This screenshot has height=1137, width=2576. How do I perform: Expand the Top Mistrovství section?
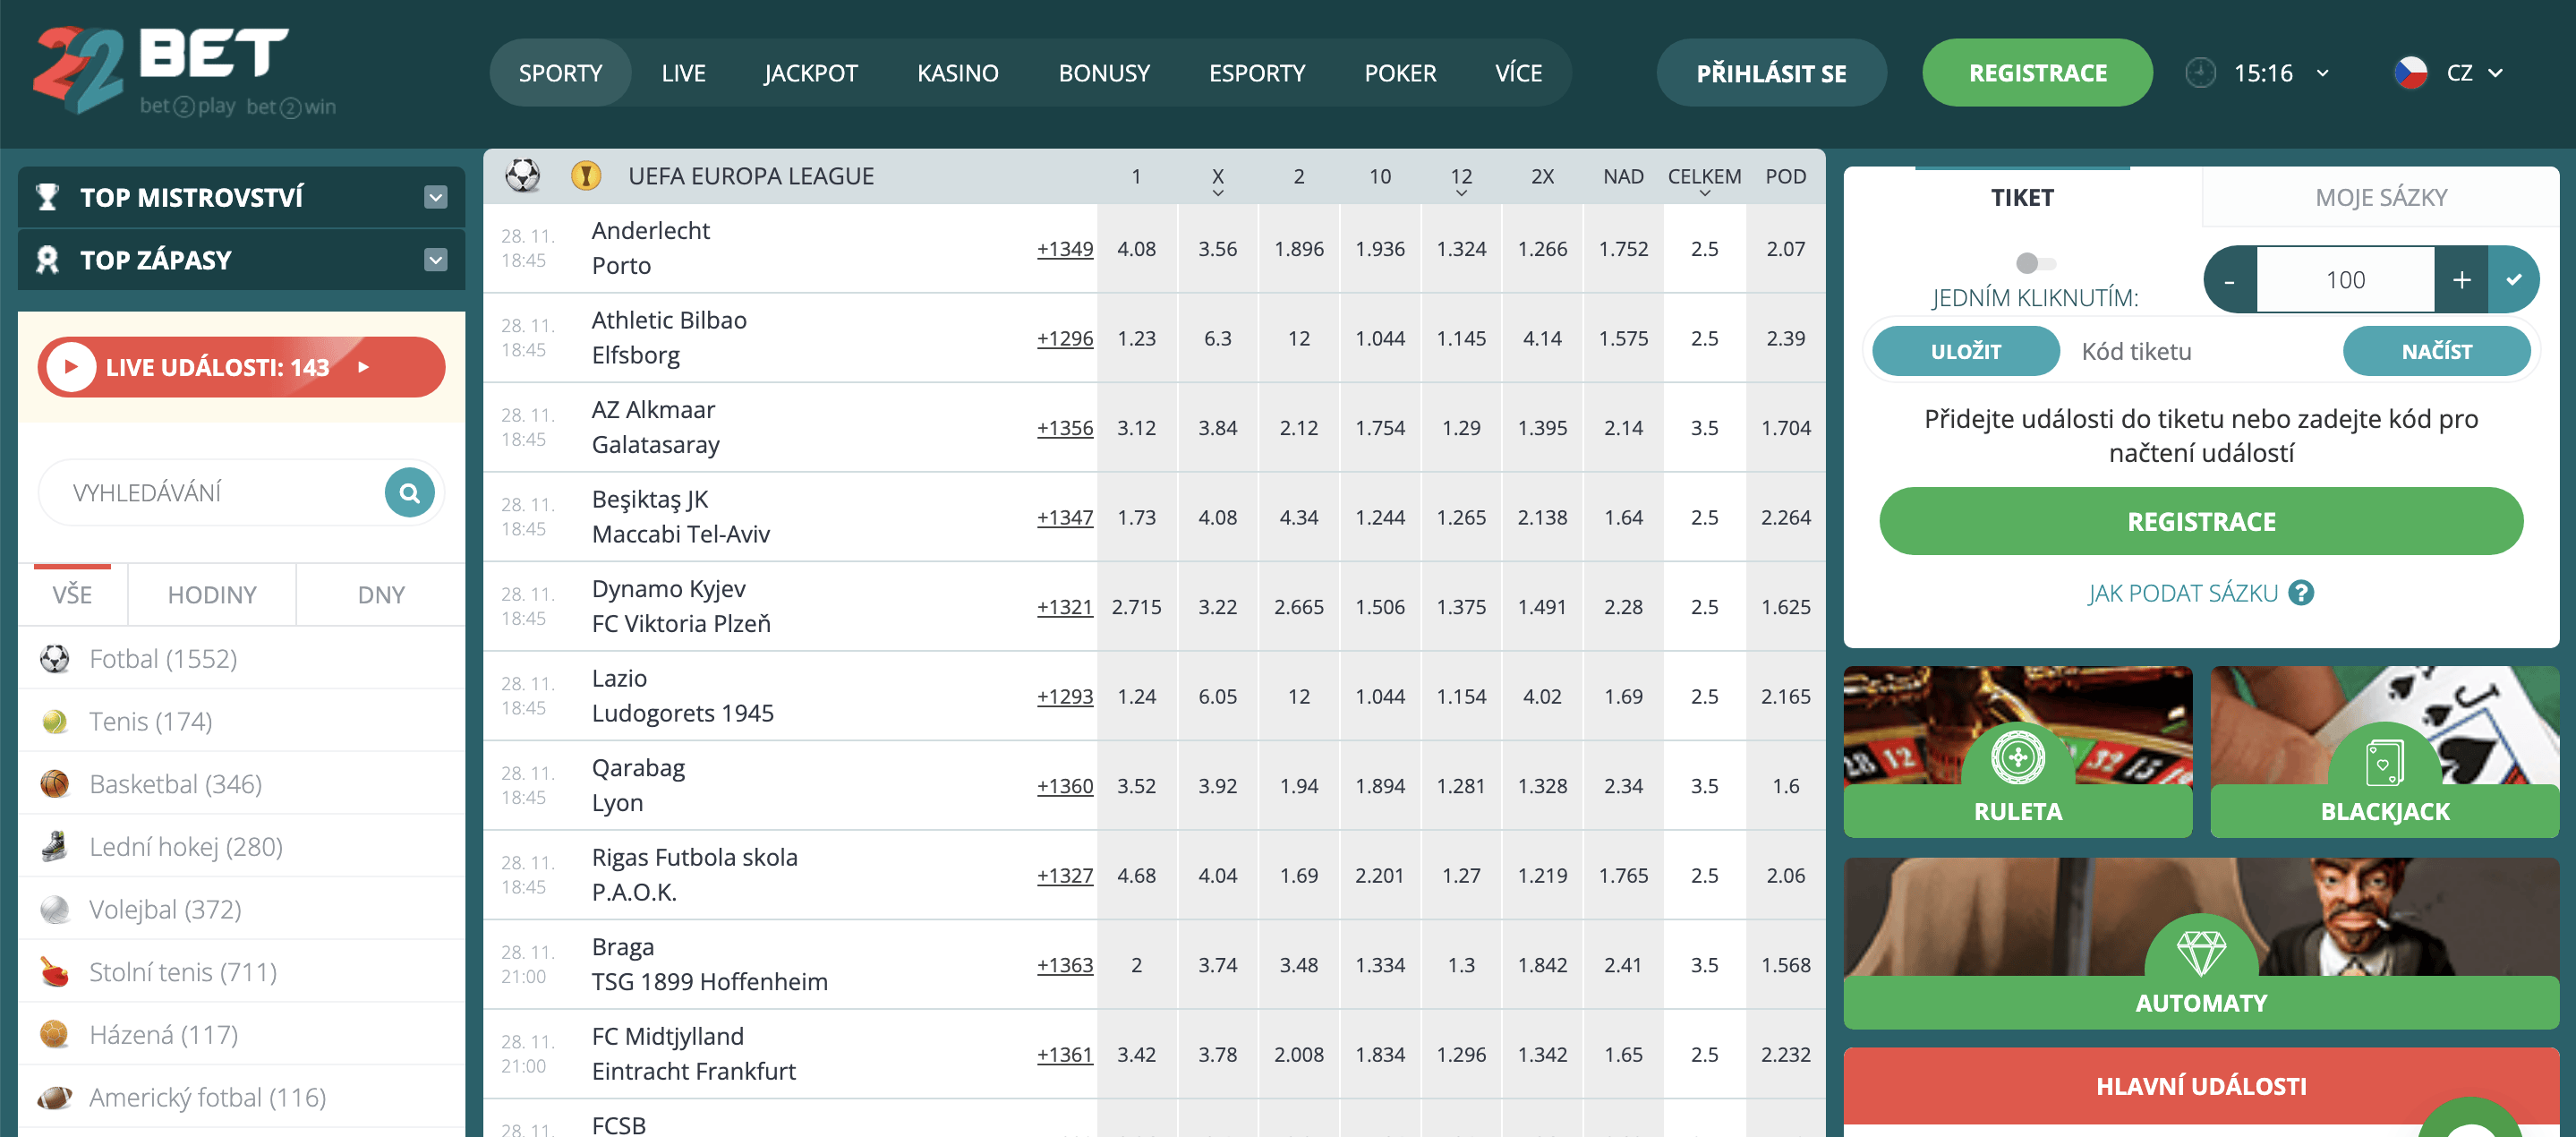[x=435, y=197]
